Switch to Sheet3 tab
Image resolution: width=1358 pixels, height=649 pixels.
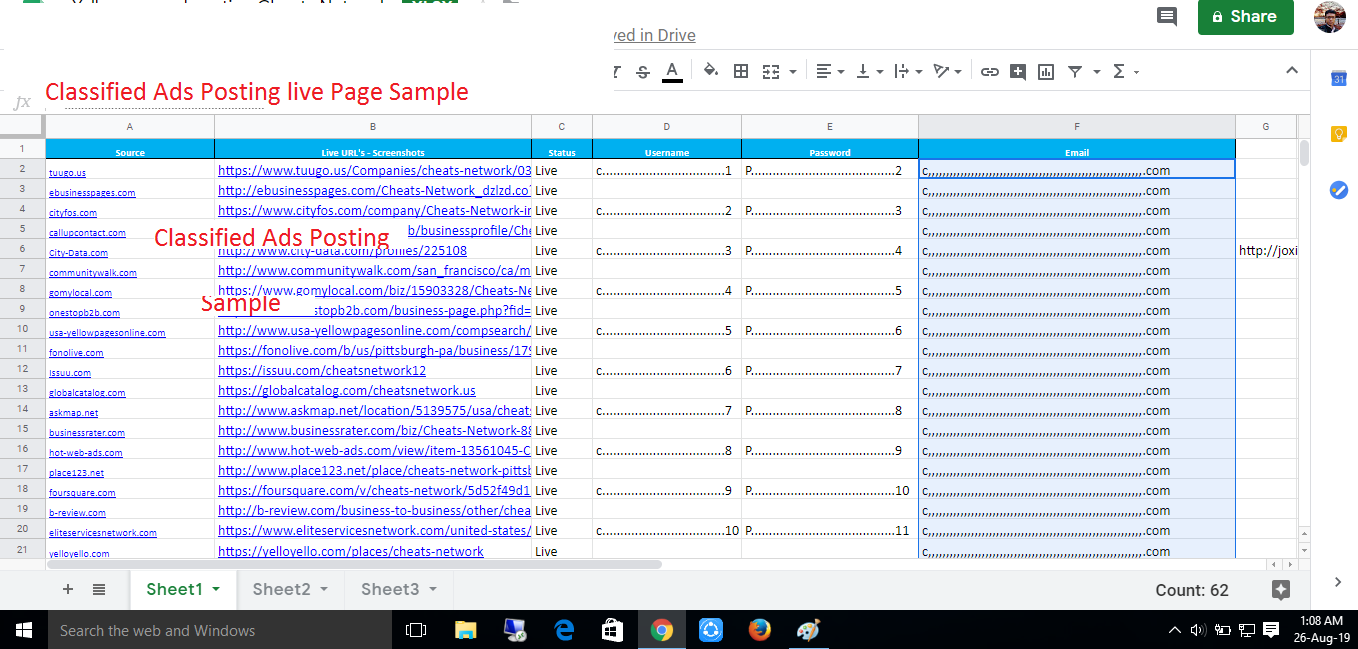click(389, 589)
